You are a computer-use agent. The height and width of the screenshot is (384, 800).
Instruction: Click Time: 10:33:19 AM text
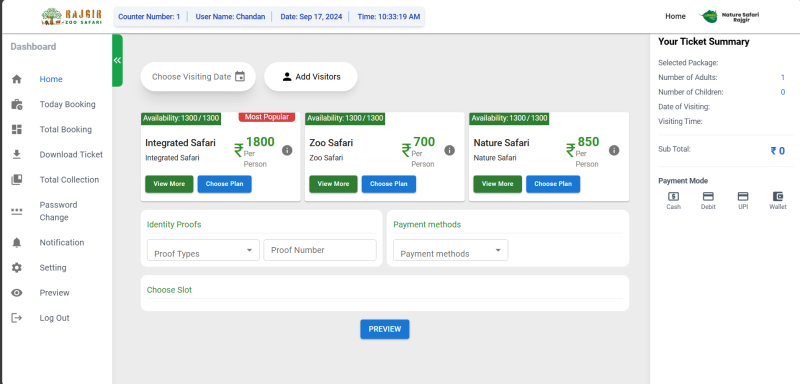click(389, 16)
